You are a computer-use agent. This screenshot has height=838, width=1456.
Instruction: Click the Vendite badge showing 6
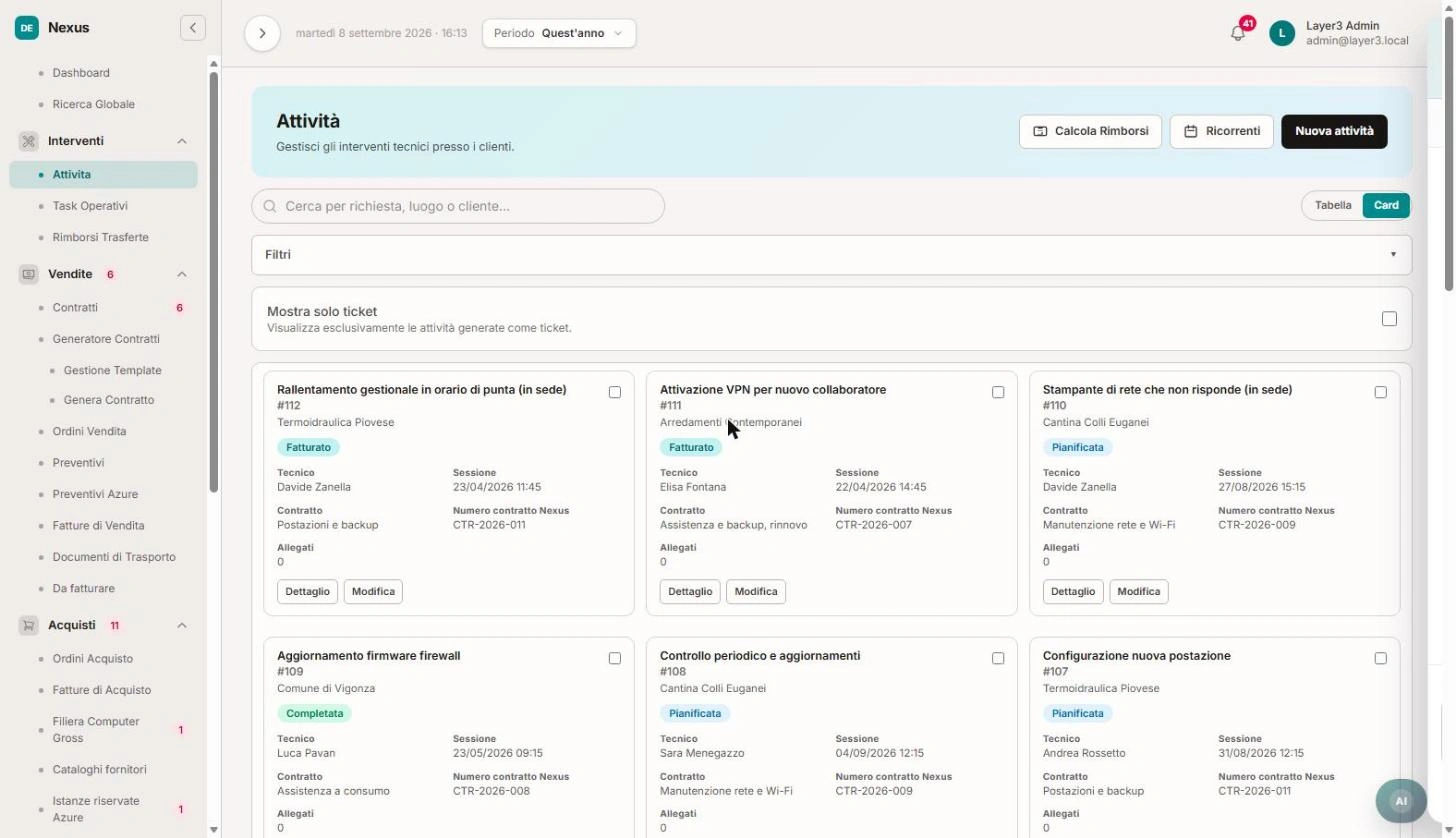click(x=110, y=274)
